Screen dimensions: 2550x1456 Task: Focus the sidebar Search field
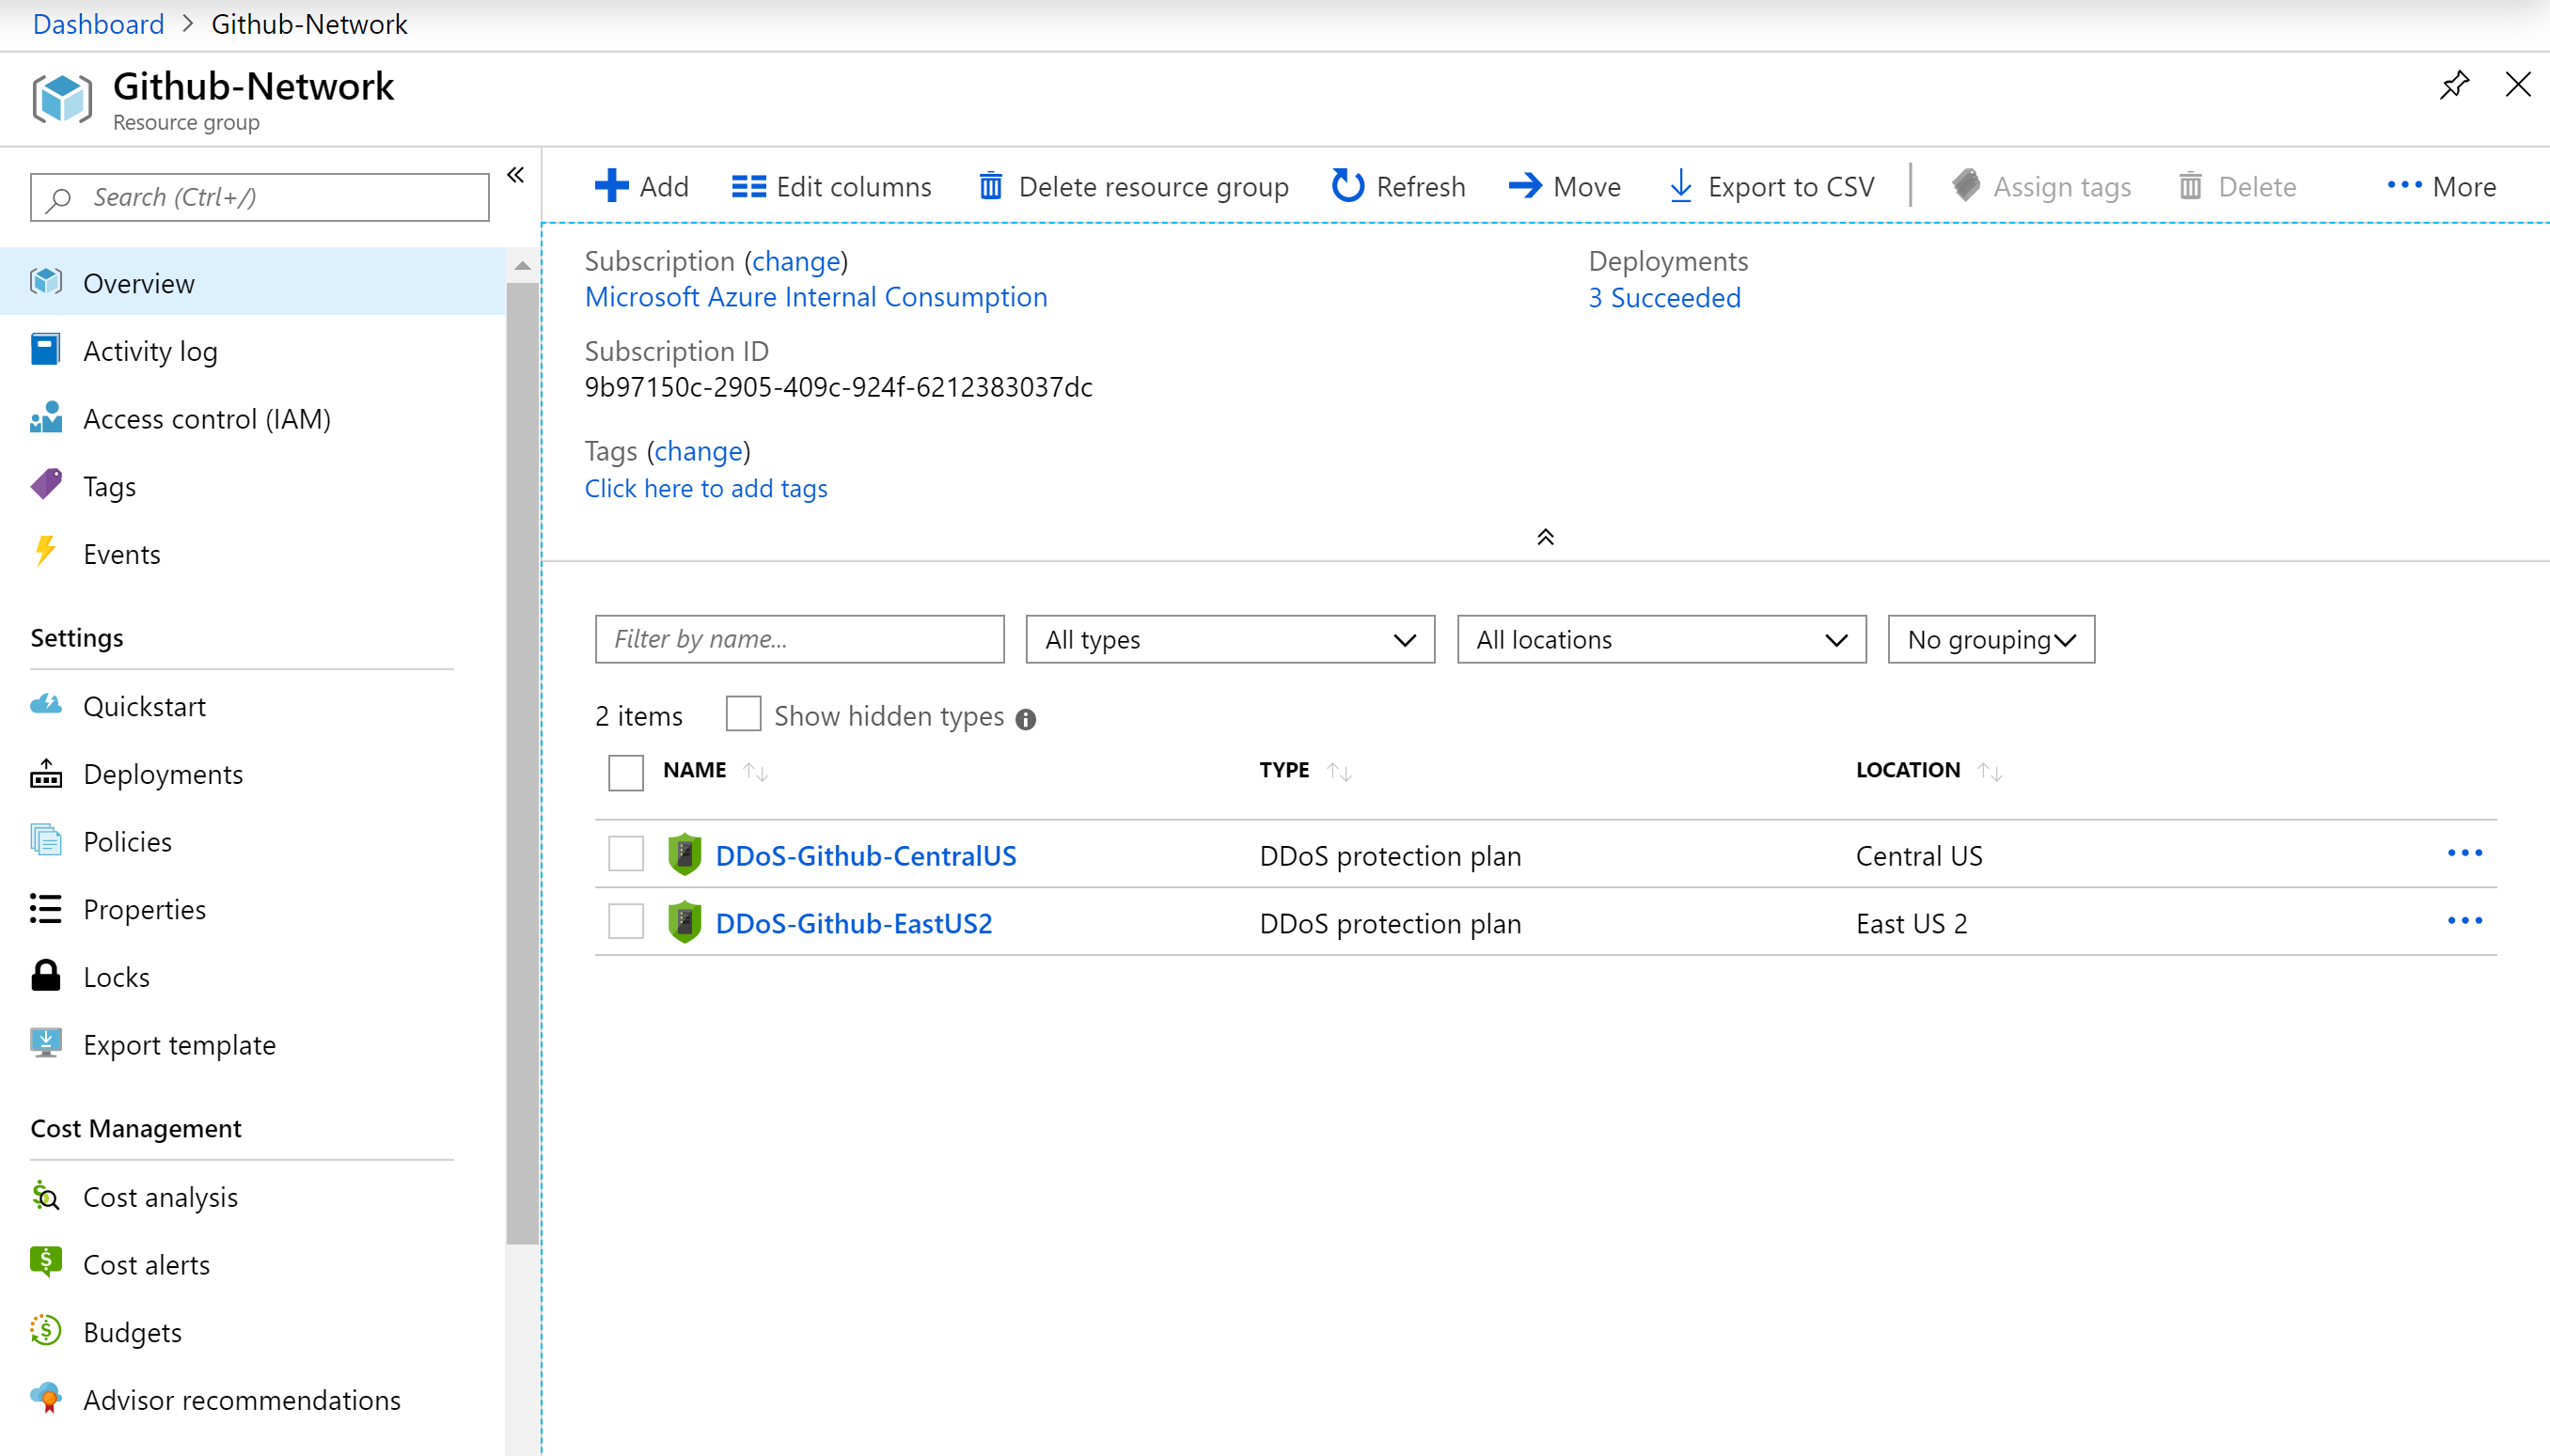[260, 197]
